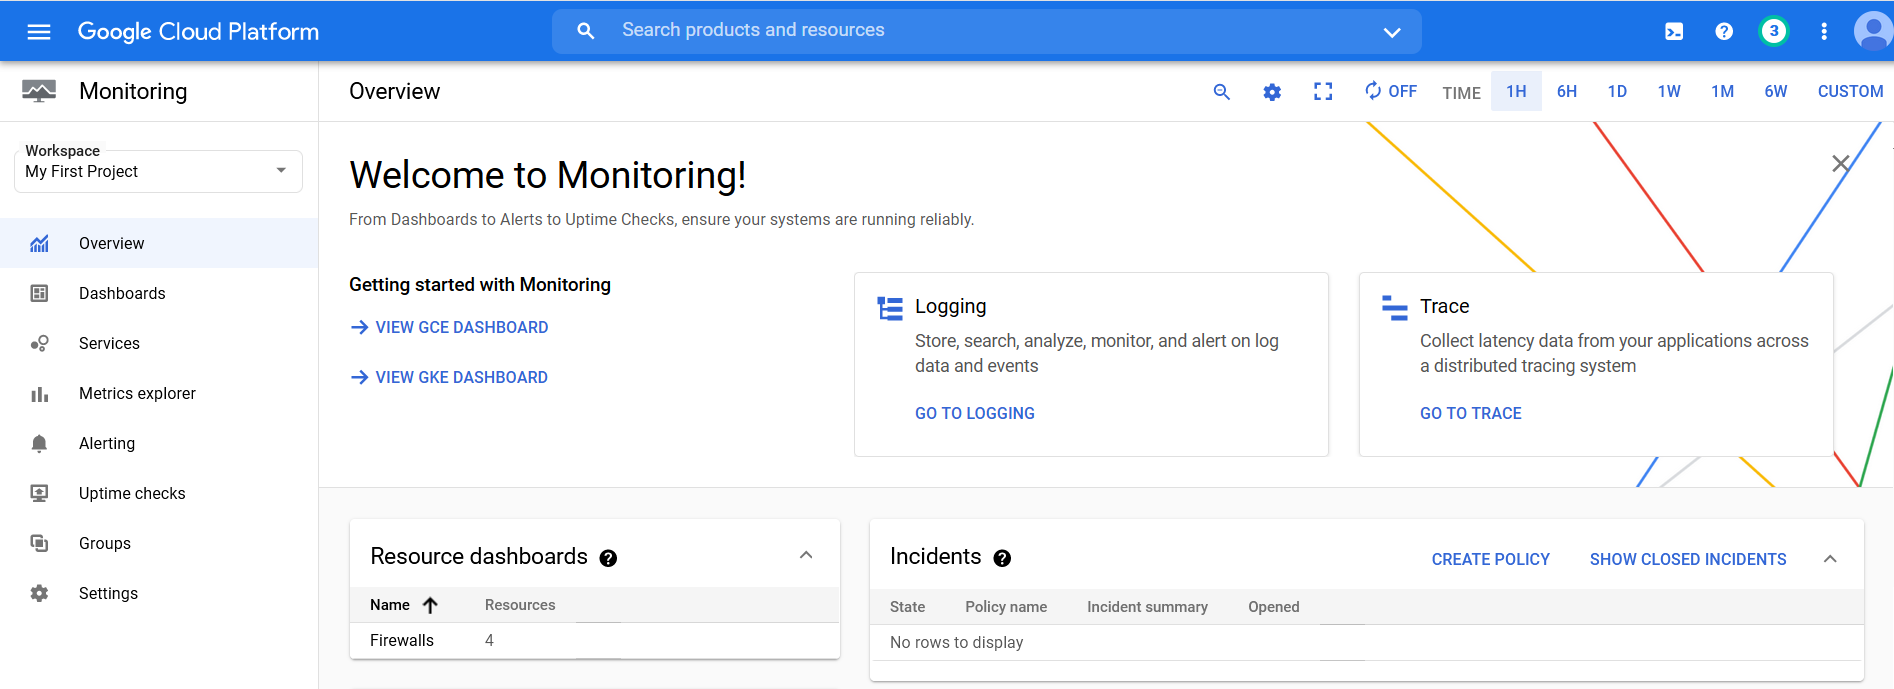The height and width of the screenshot is (689, 1894).
Task: Choose the CUSTOM time range
Action: coord(1850,91)
